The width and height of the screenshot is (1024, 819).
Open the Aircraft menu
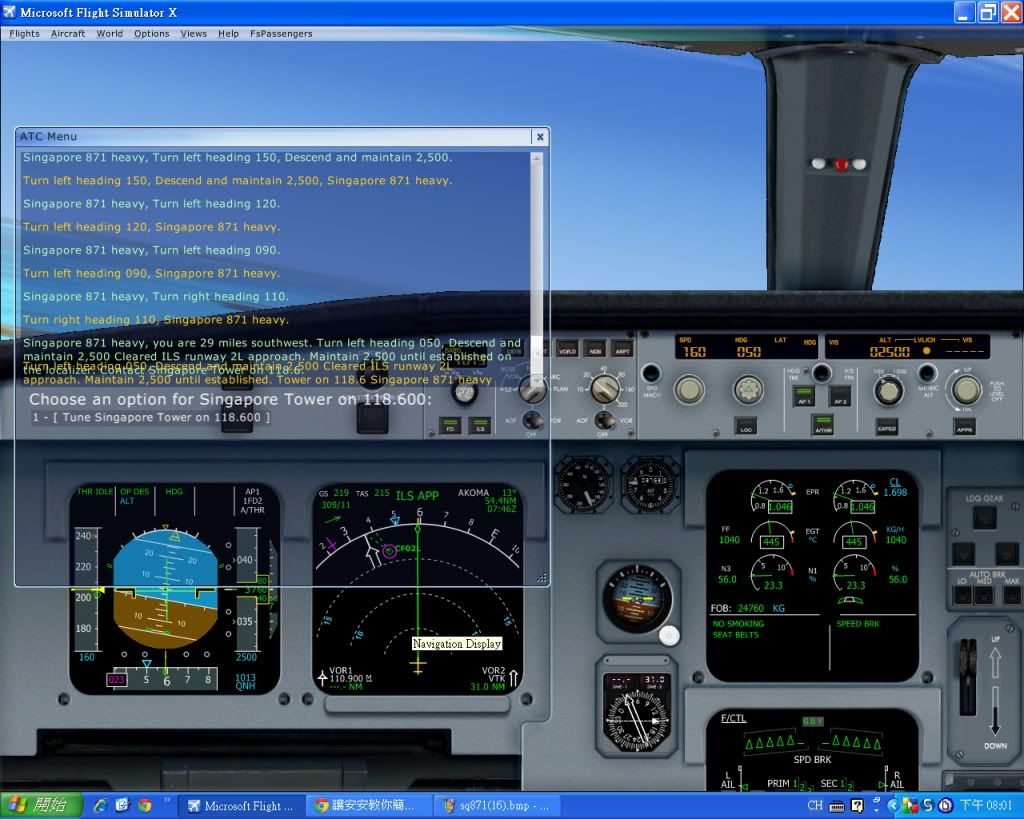point(68,33)
